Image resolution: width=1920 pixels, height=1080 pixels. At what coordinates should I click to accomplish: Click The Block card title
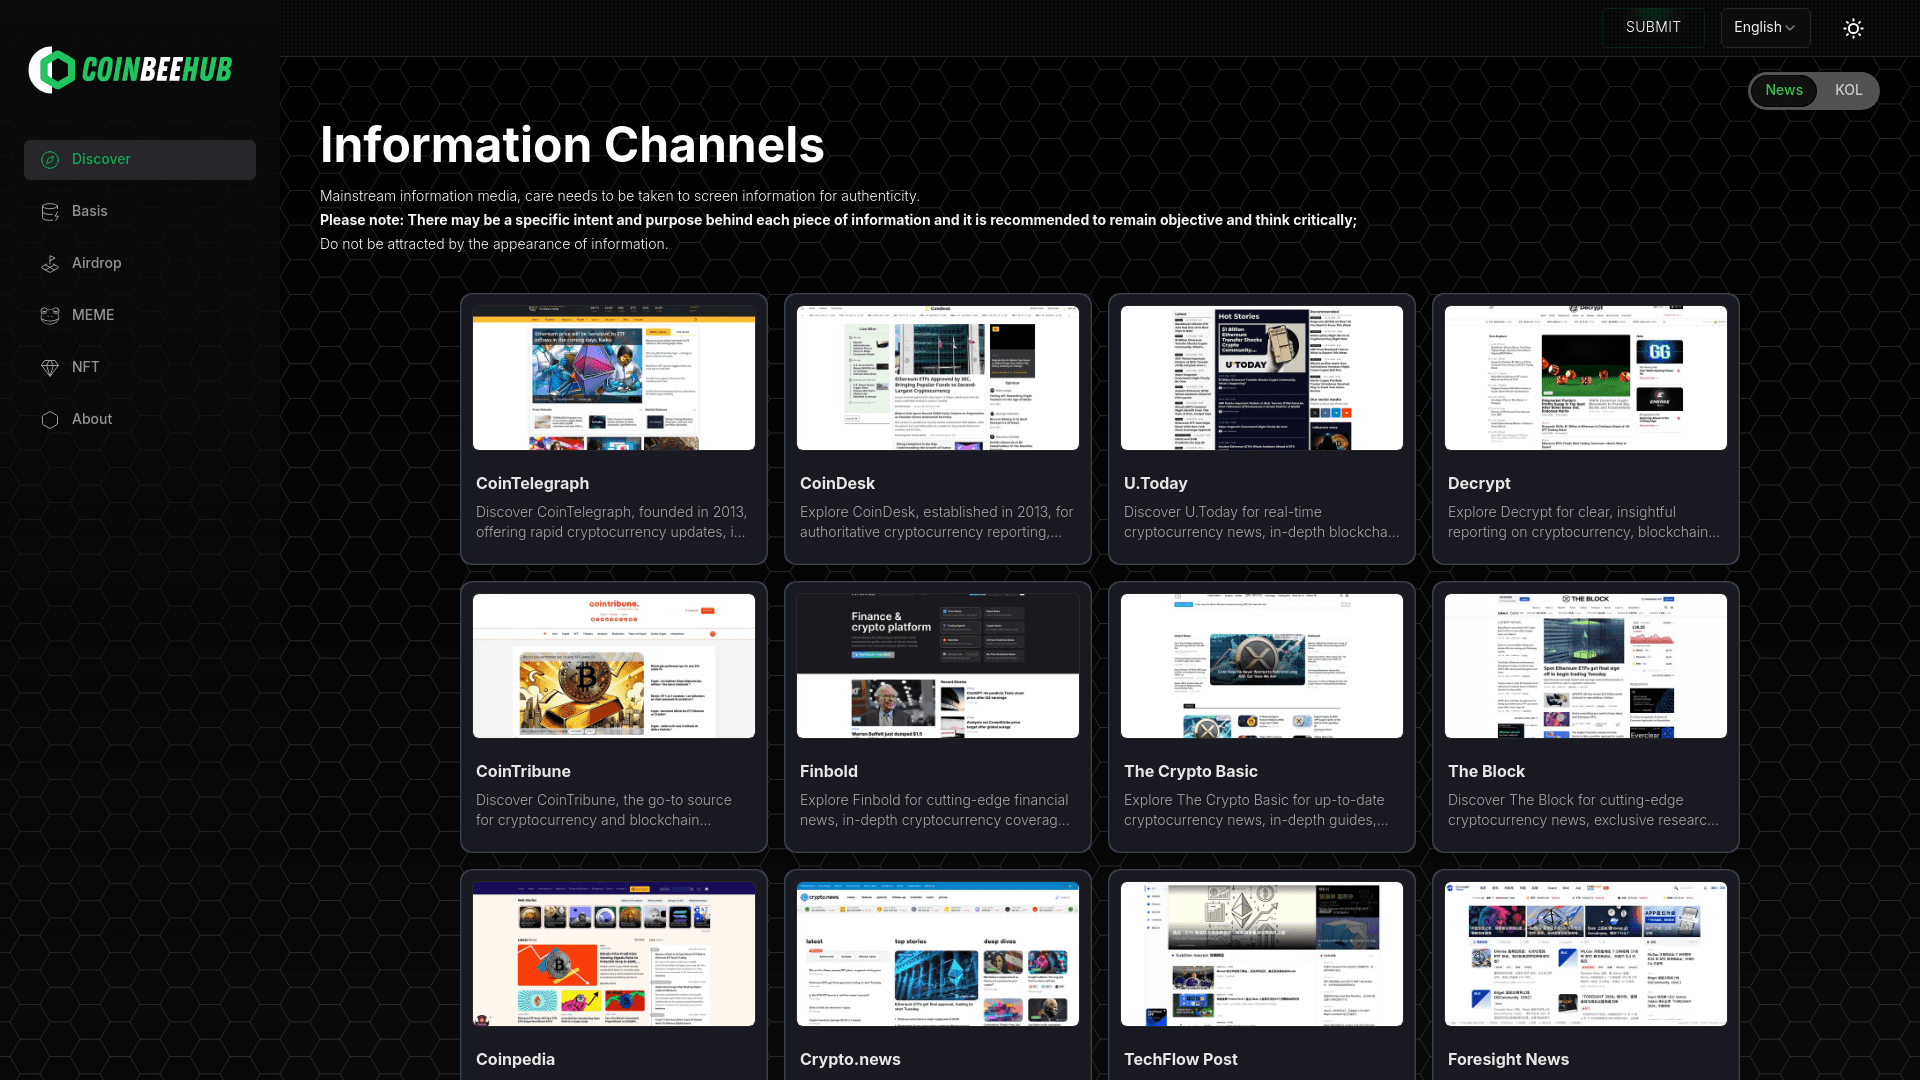(1486, 772)
